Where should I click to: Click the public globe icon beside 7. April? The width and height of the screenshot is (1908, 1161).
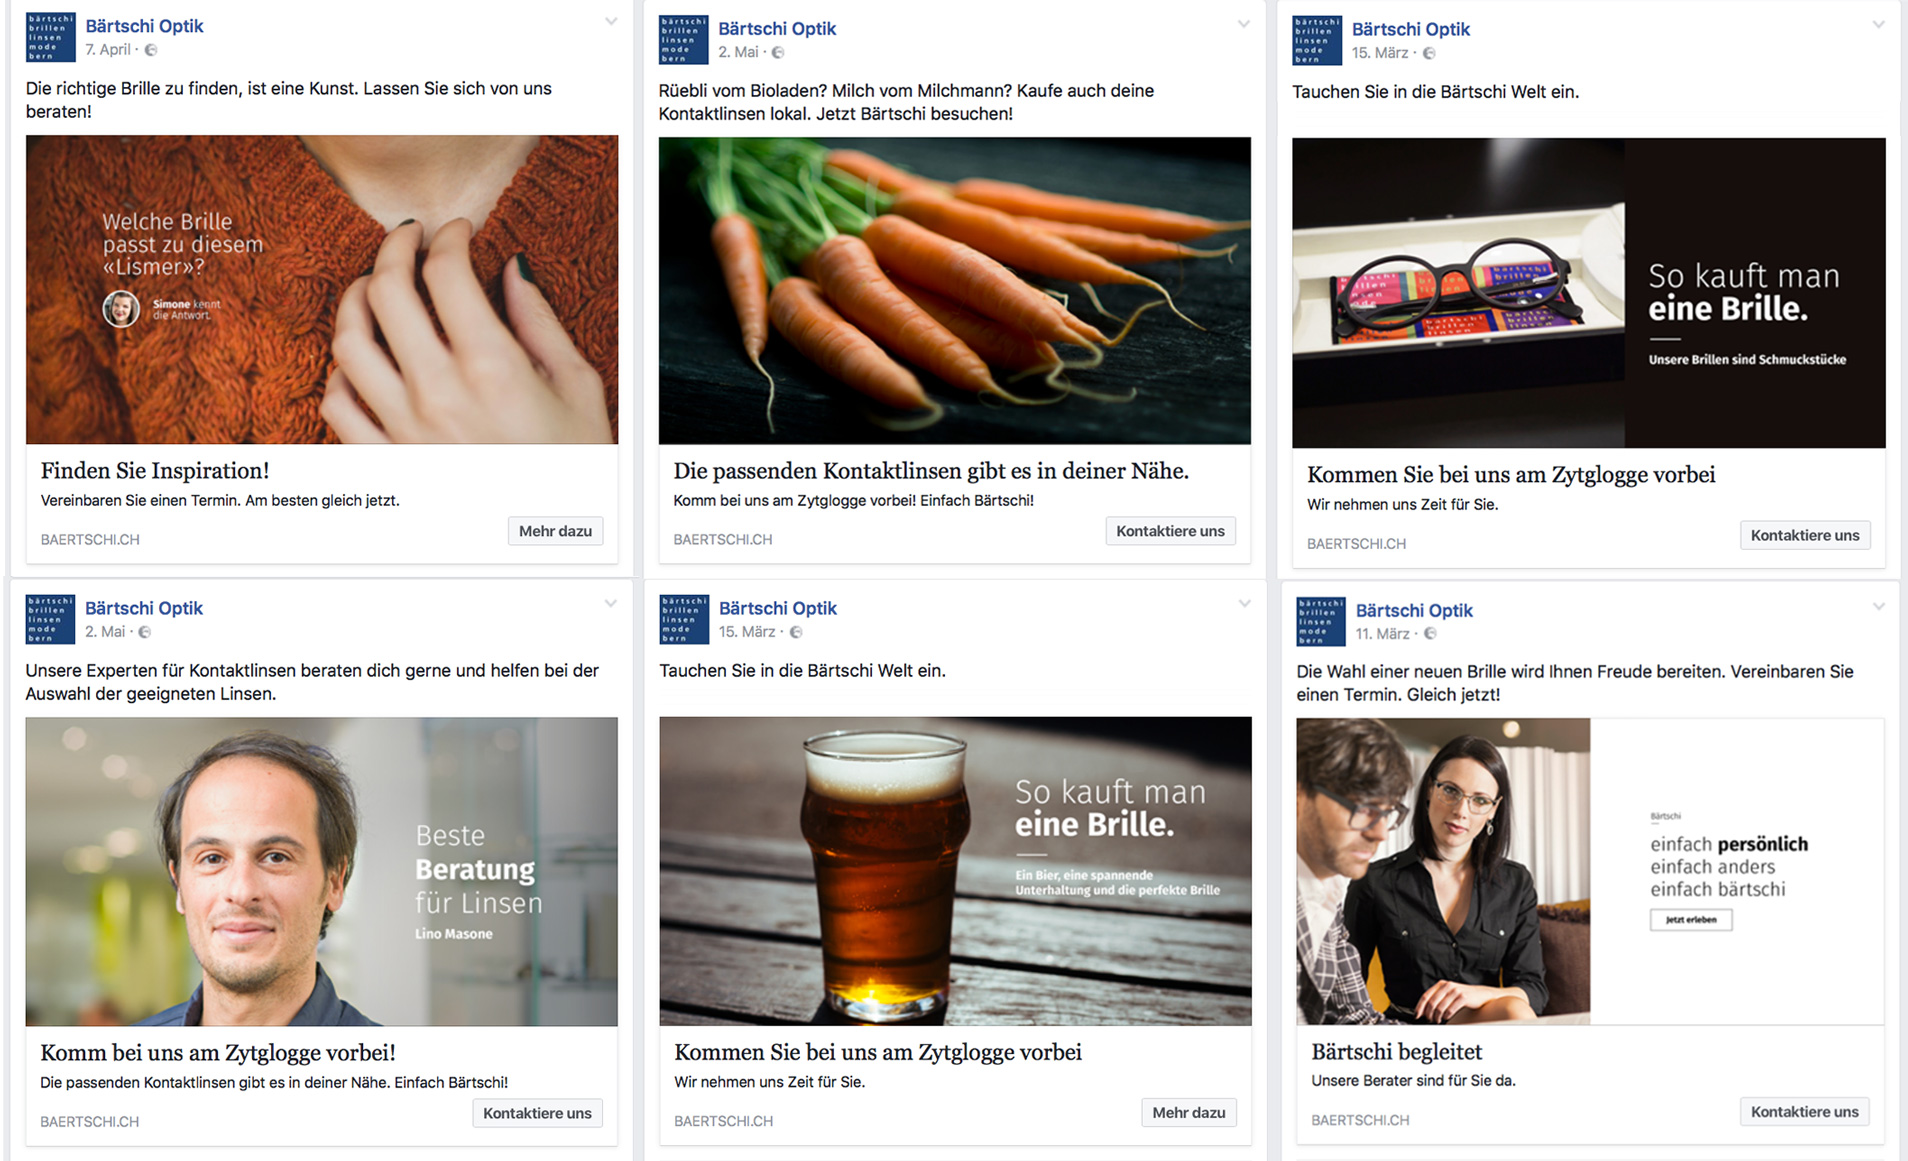click(151, 50)
